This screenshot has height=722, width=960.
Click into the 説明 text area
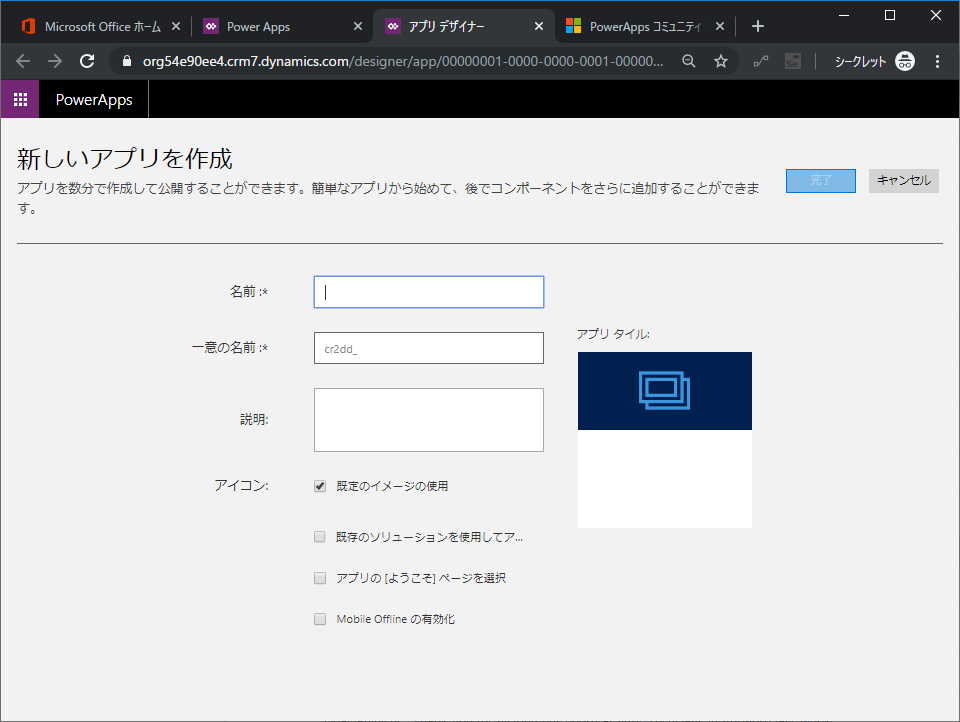(429, 420)
